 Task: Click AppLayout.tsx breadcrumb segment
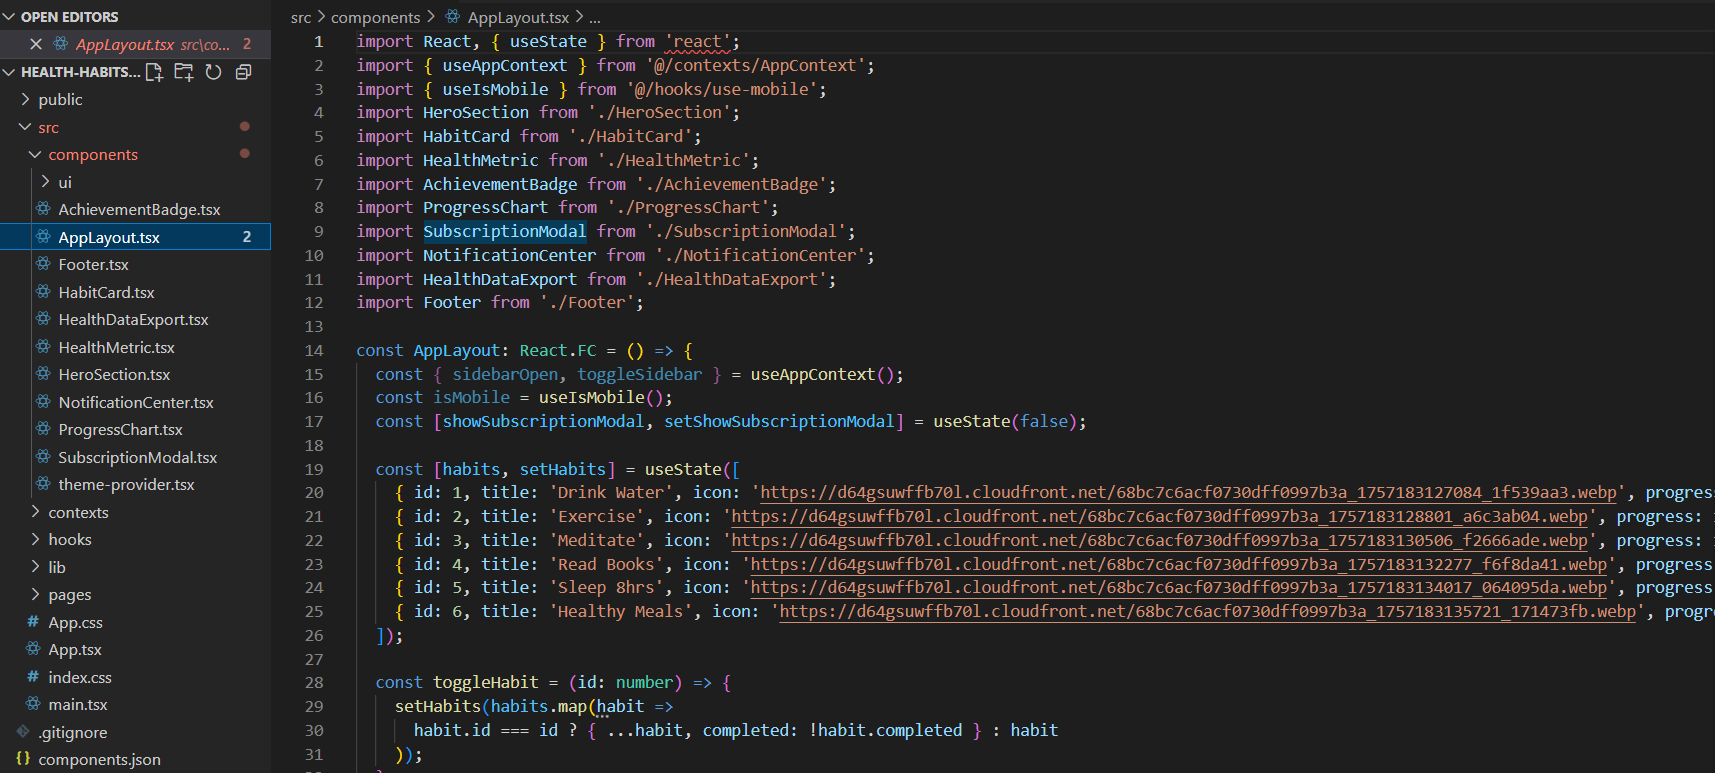click(518, 17)
